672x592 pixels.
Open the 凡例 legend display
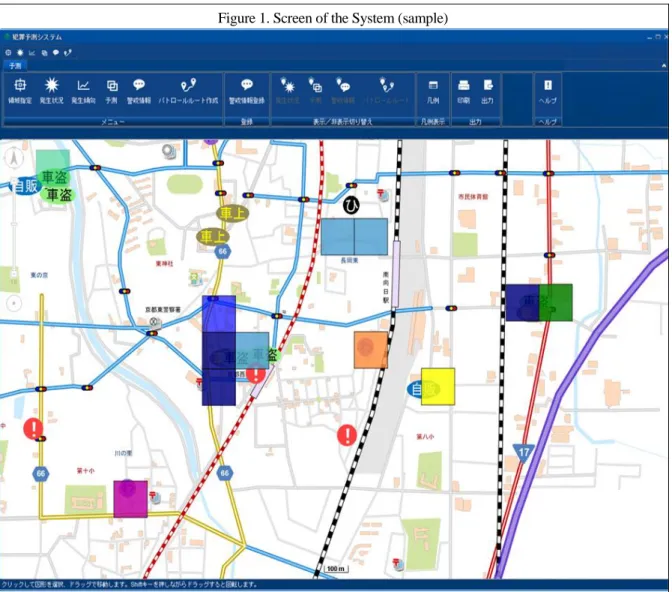pos(433,91)
